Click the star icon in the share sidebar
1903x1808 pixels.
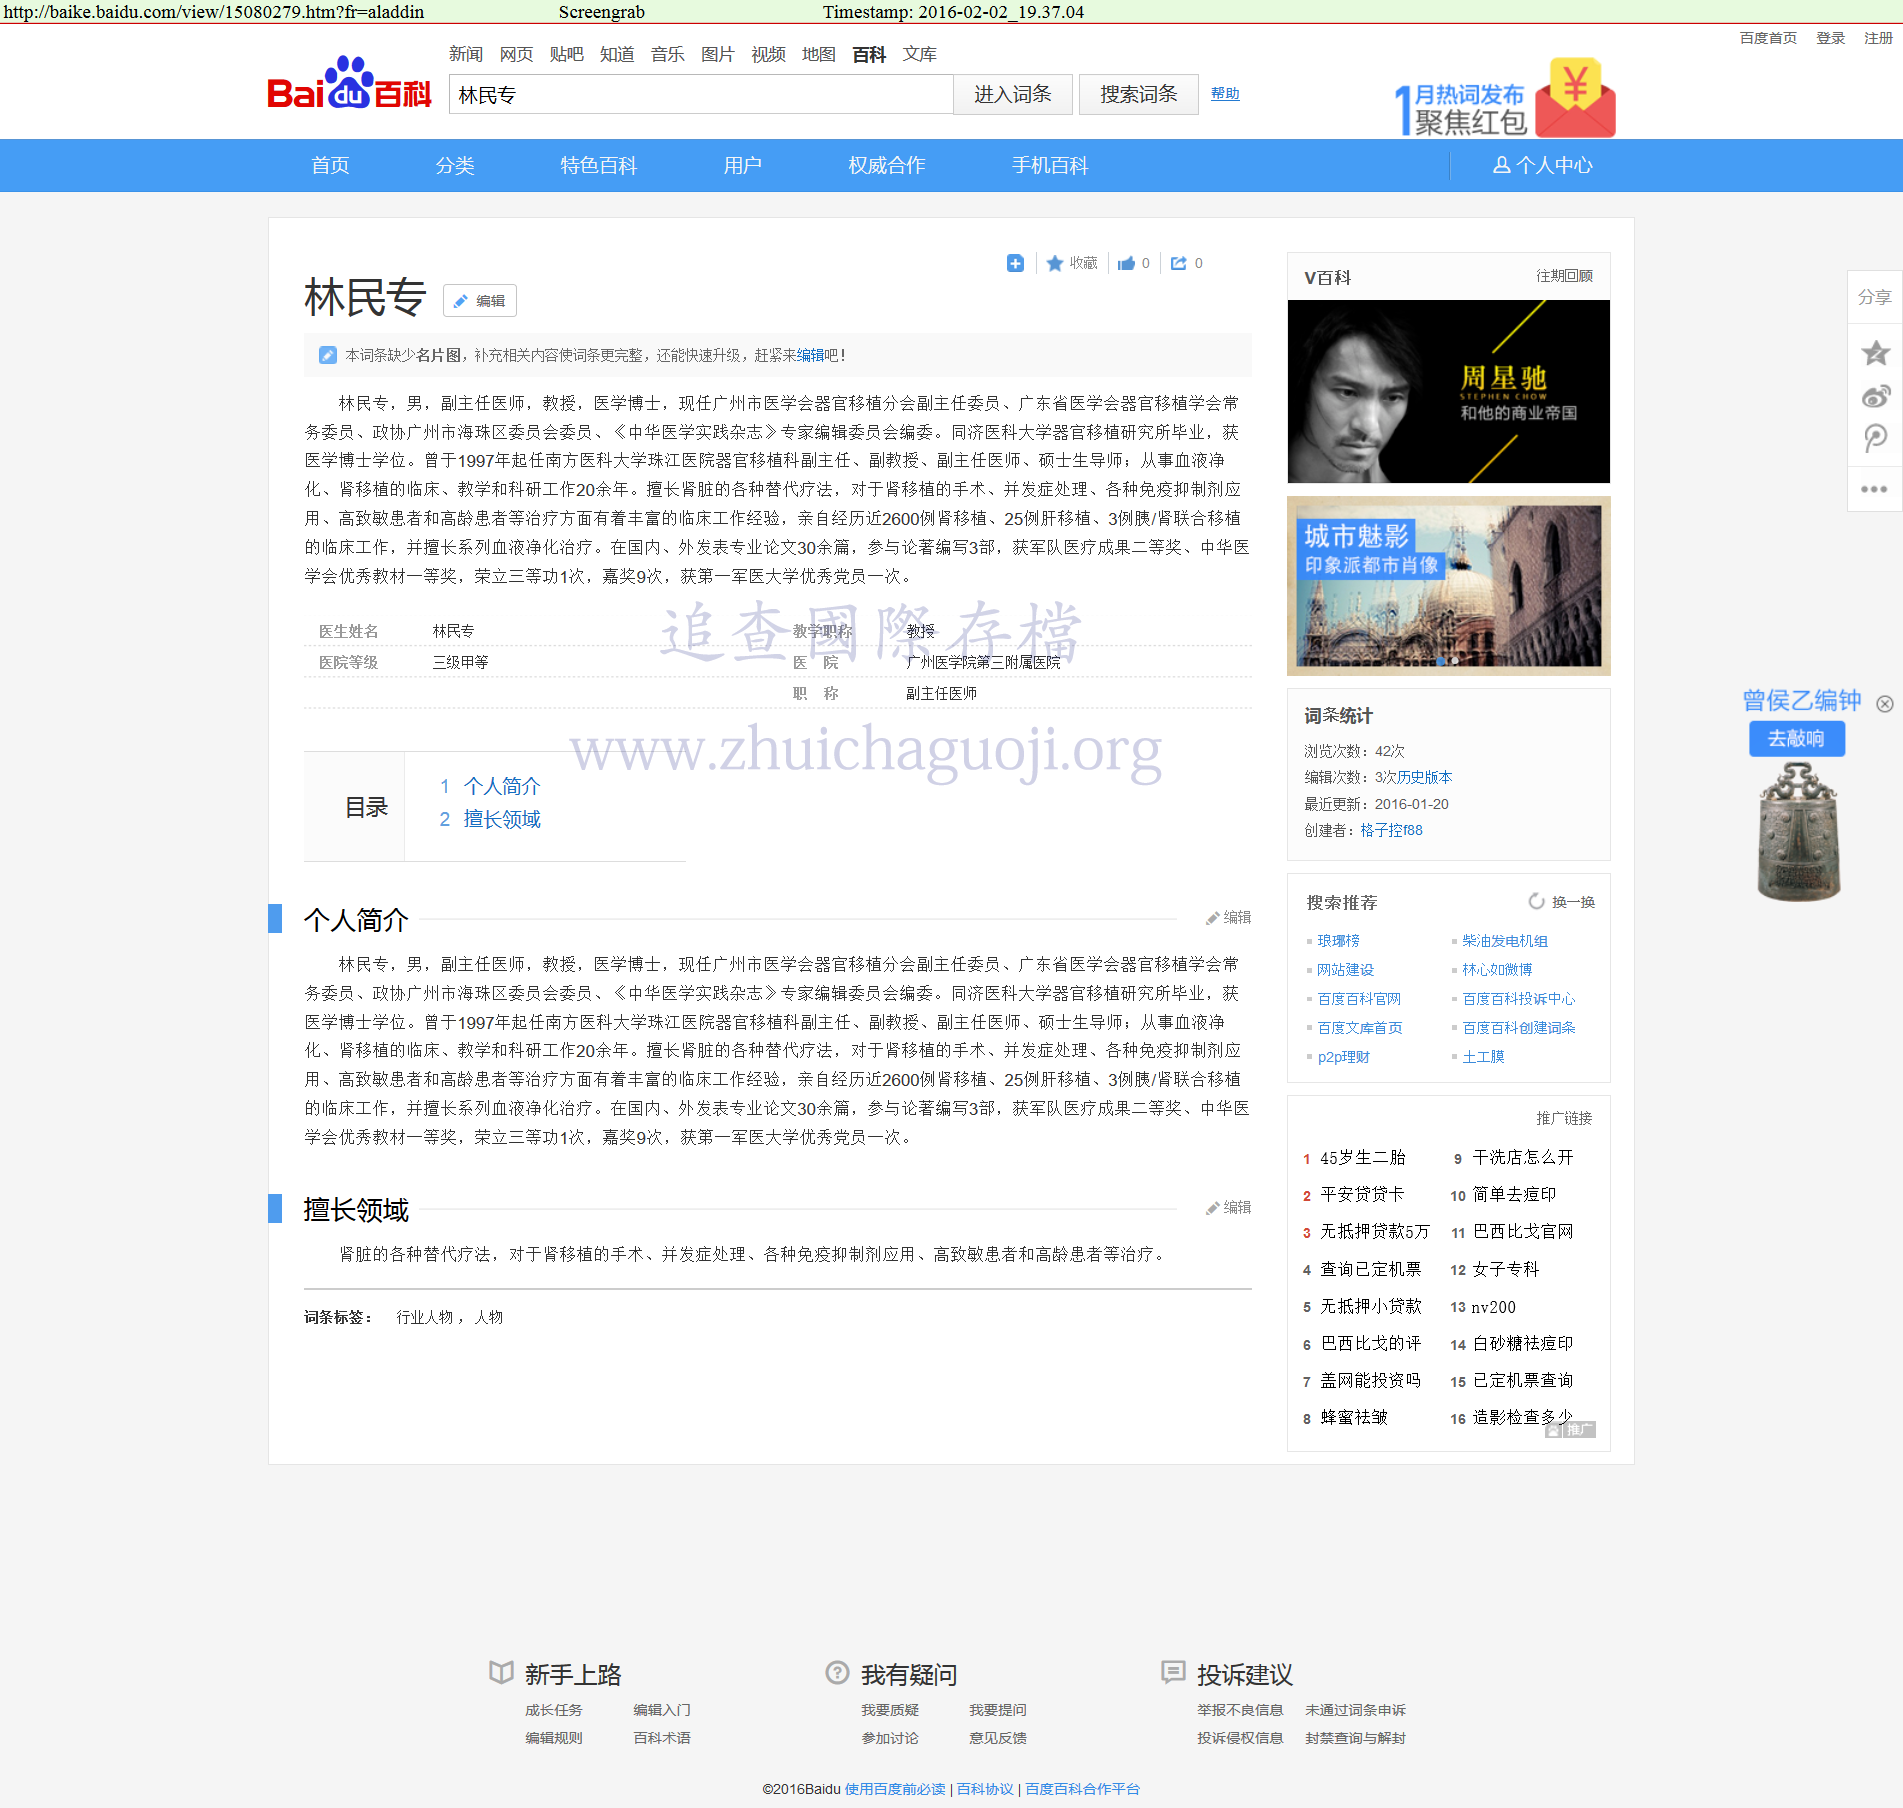[1875, 353]
